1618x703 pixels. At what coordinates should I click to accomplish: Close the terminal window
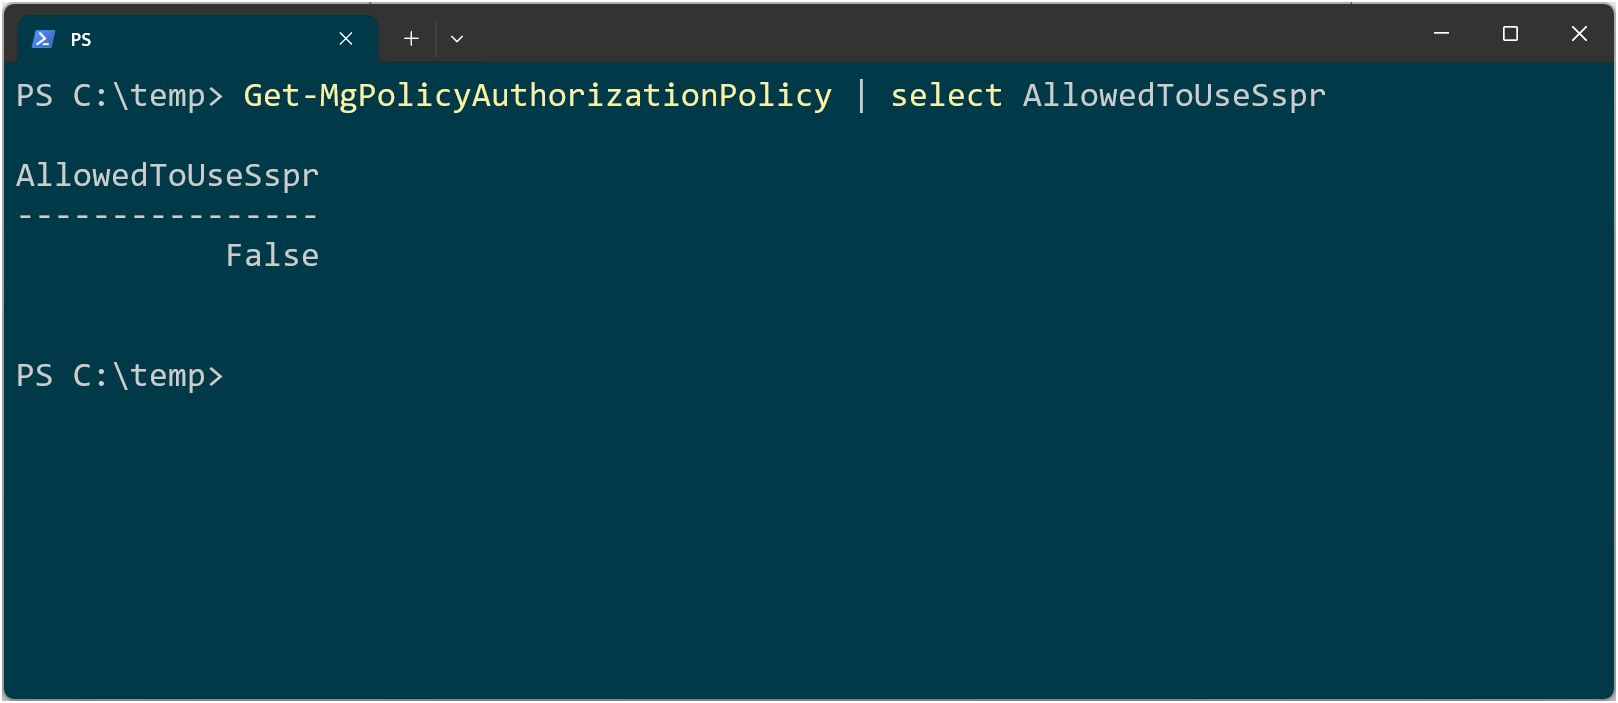pos(1579,34)
